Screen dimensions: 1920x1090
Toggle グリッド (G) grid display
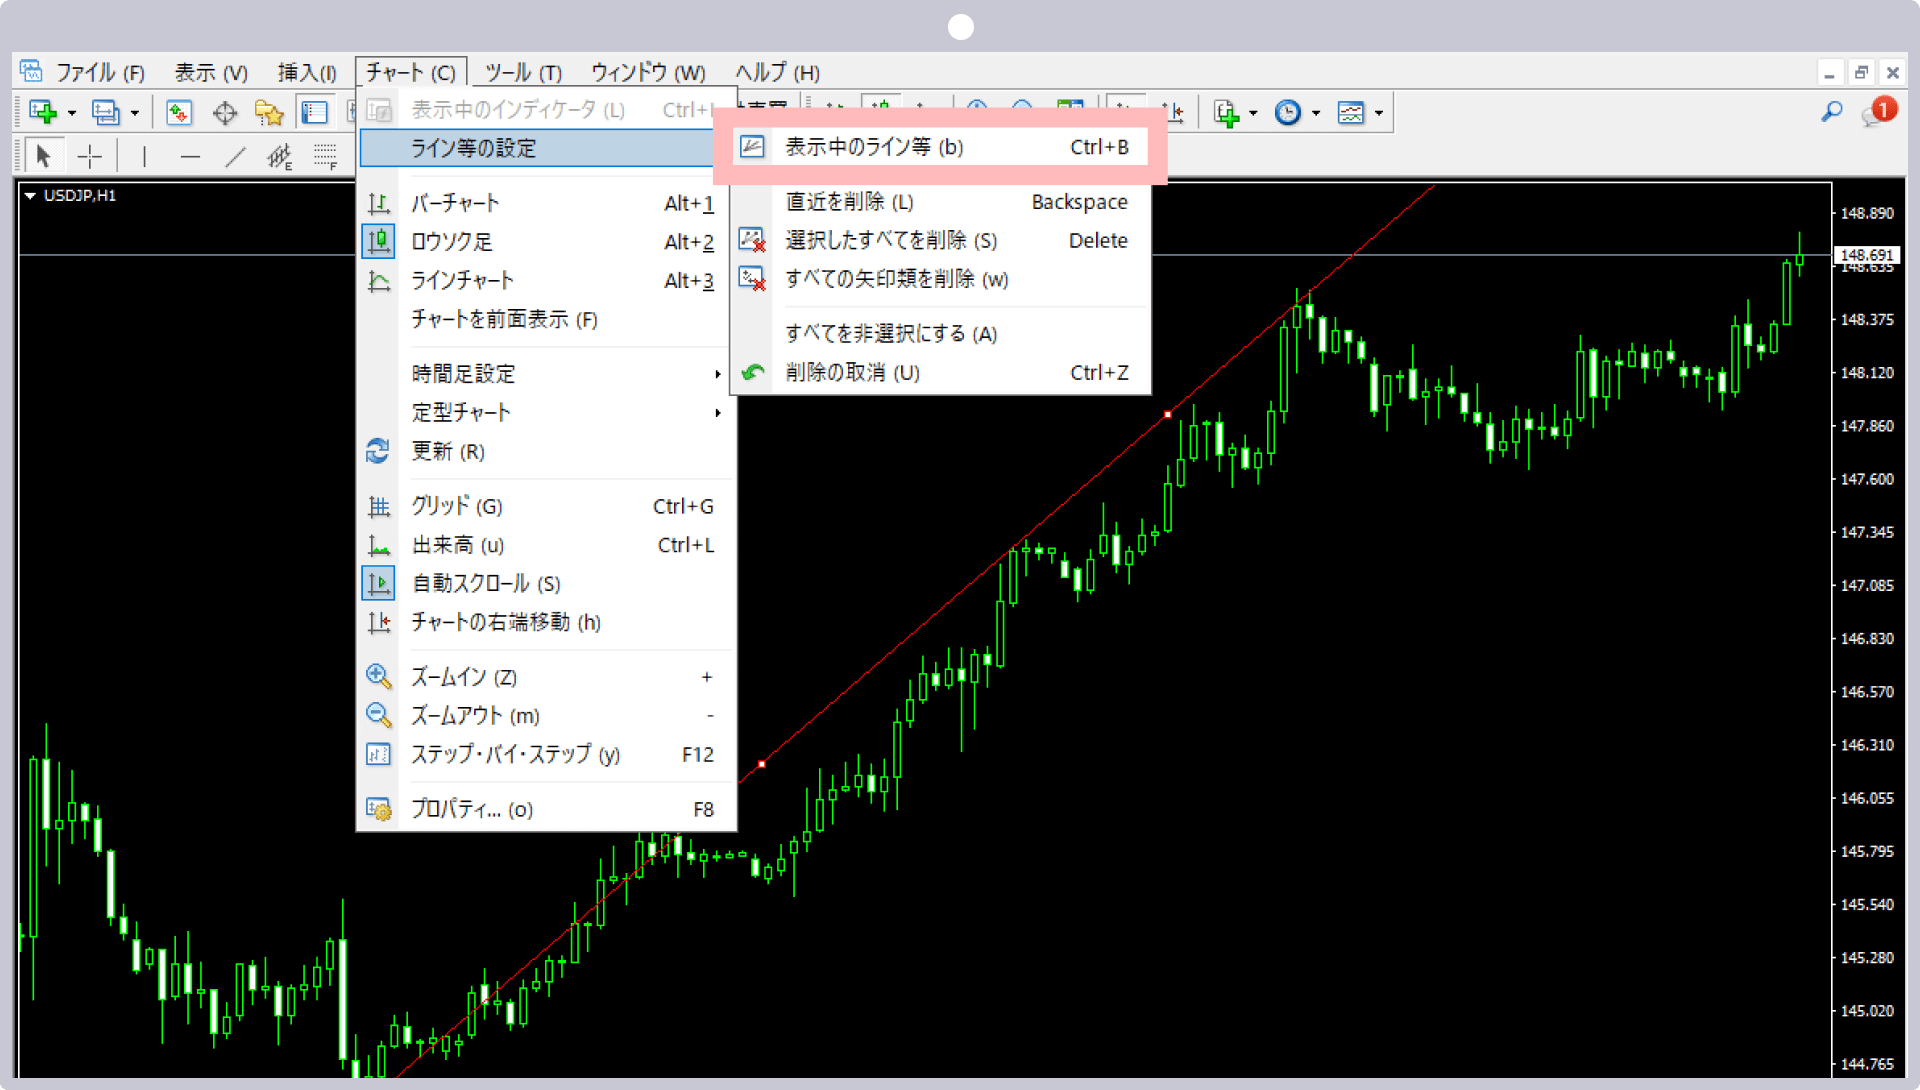click(546, 506)
